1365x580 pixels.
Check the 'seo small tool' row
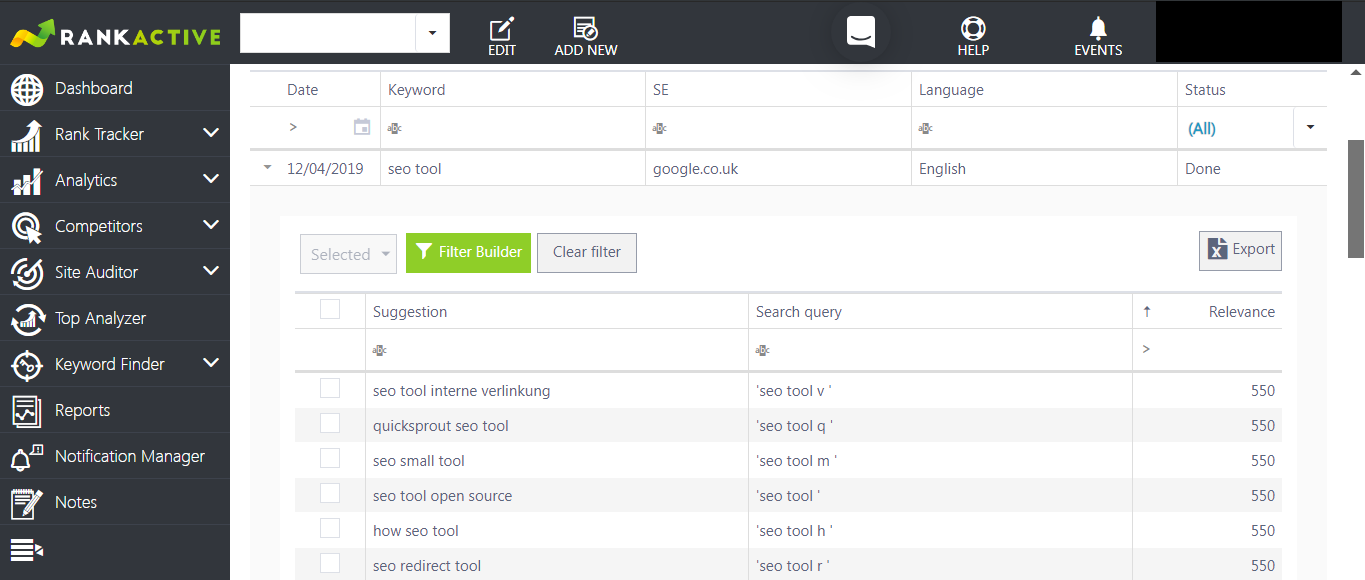(330, 458)
